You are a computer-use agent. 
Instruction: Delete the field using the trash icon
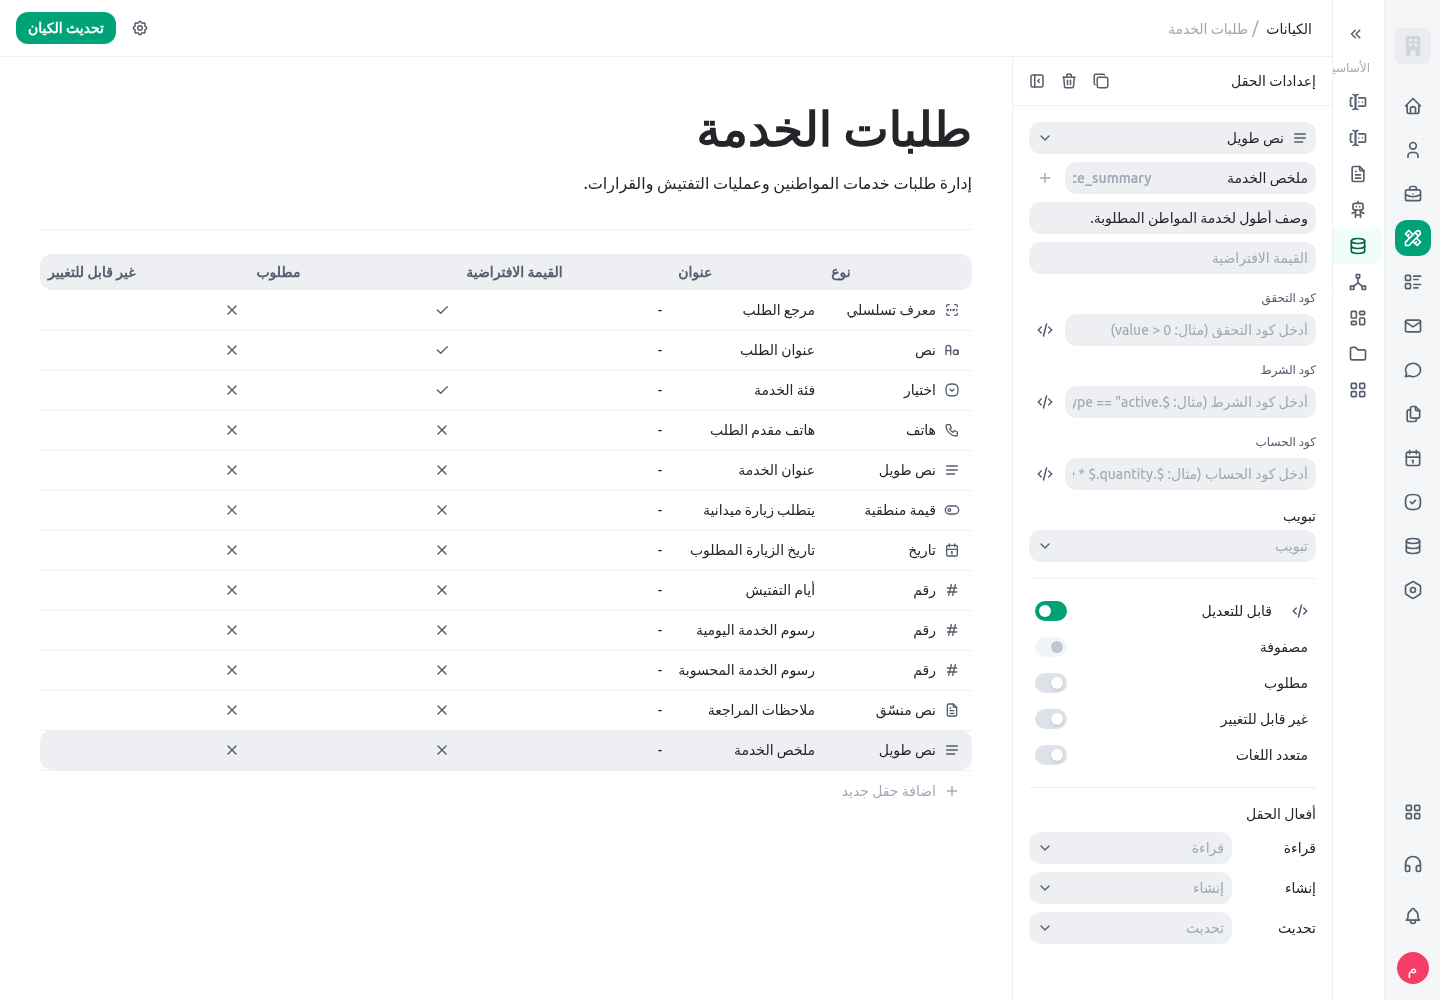pyautogui.click(x=1069, y=81)
